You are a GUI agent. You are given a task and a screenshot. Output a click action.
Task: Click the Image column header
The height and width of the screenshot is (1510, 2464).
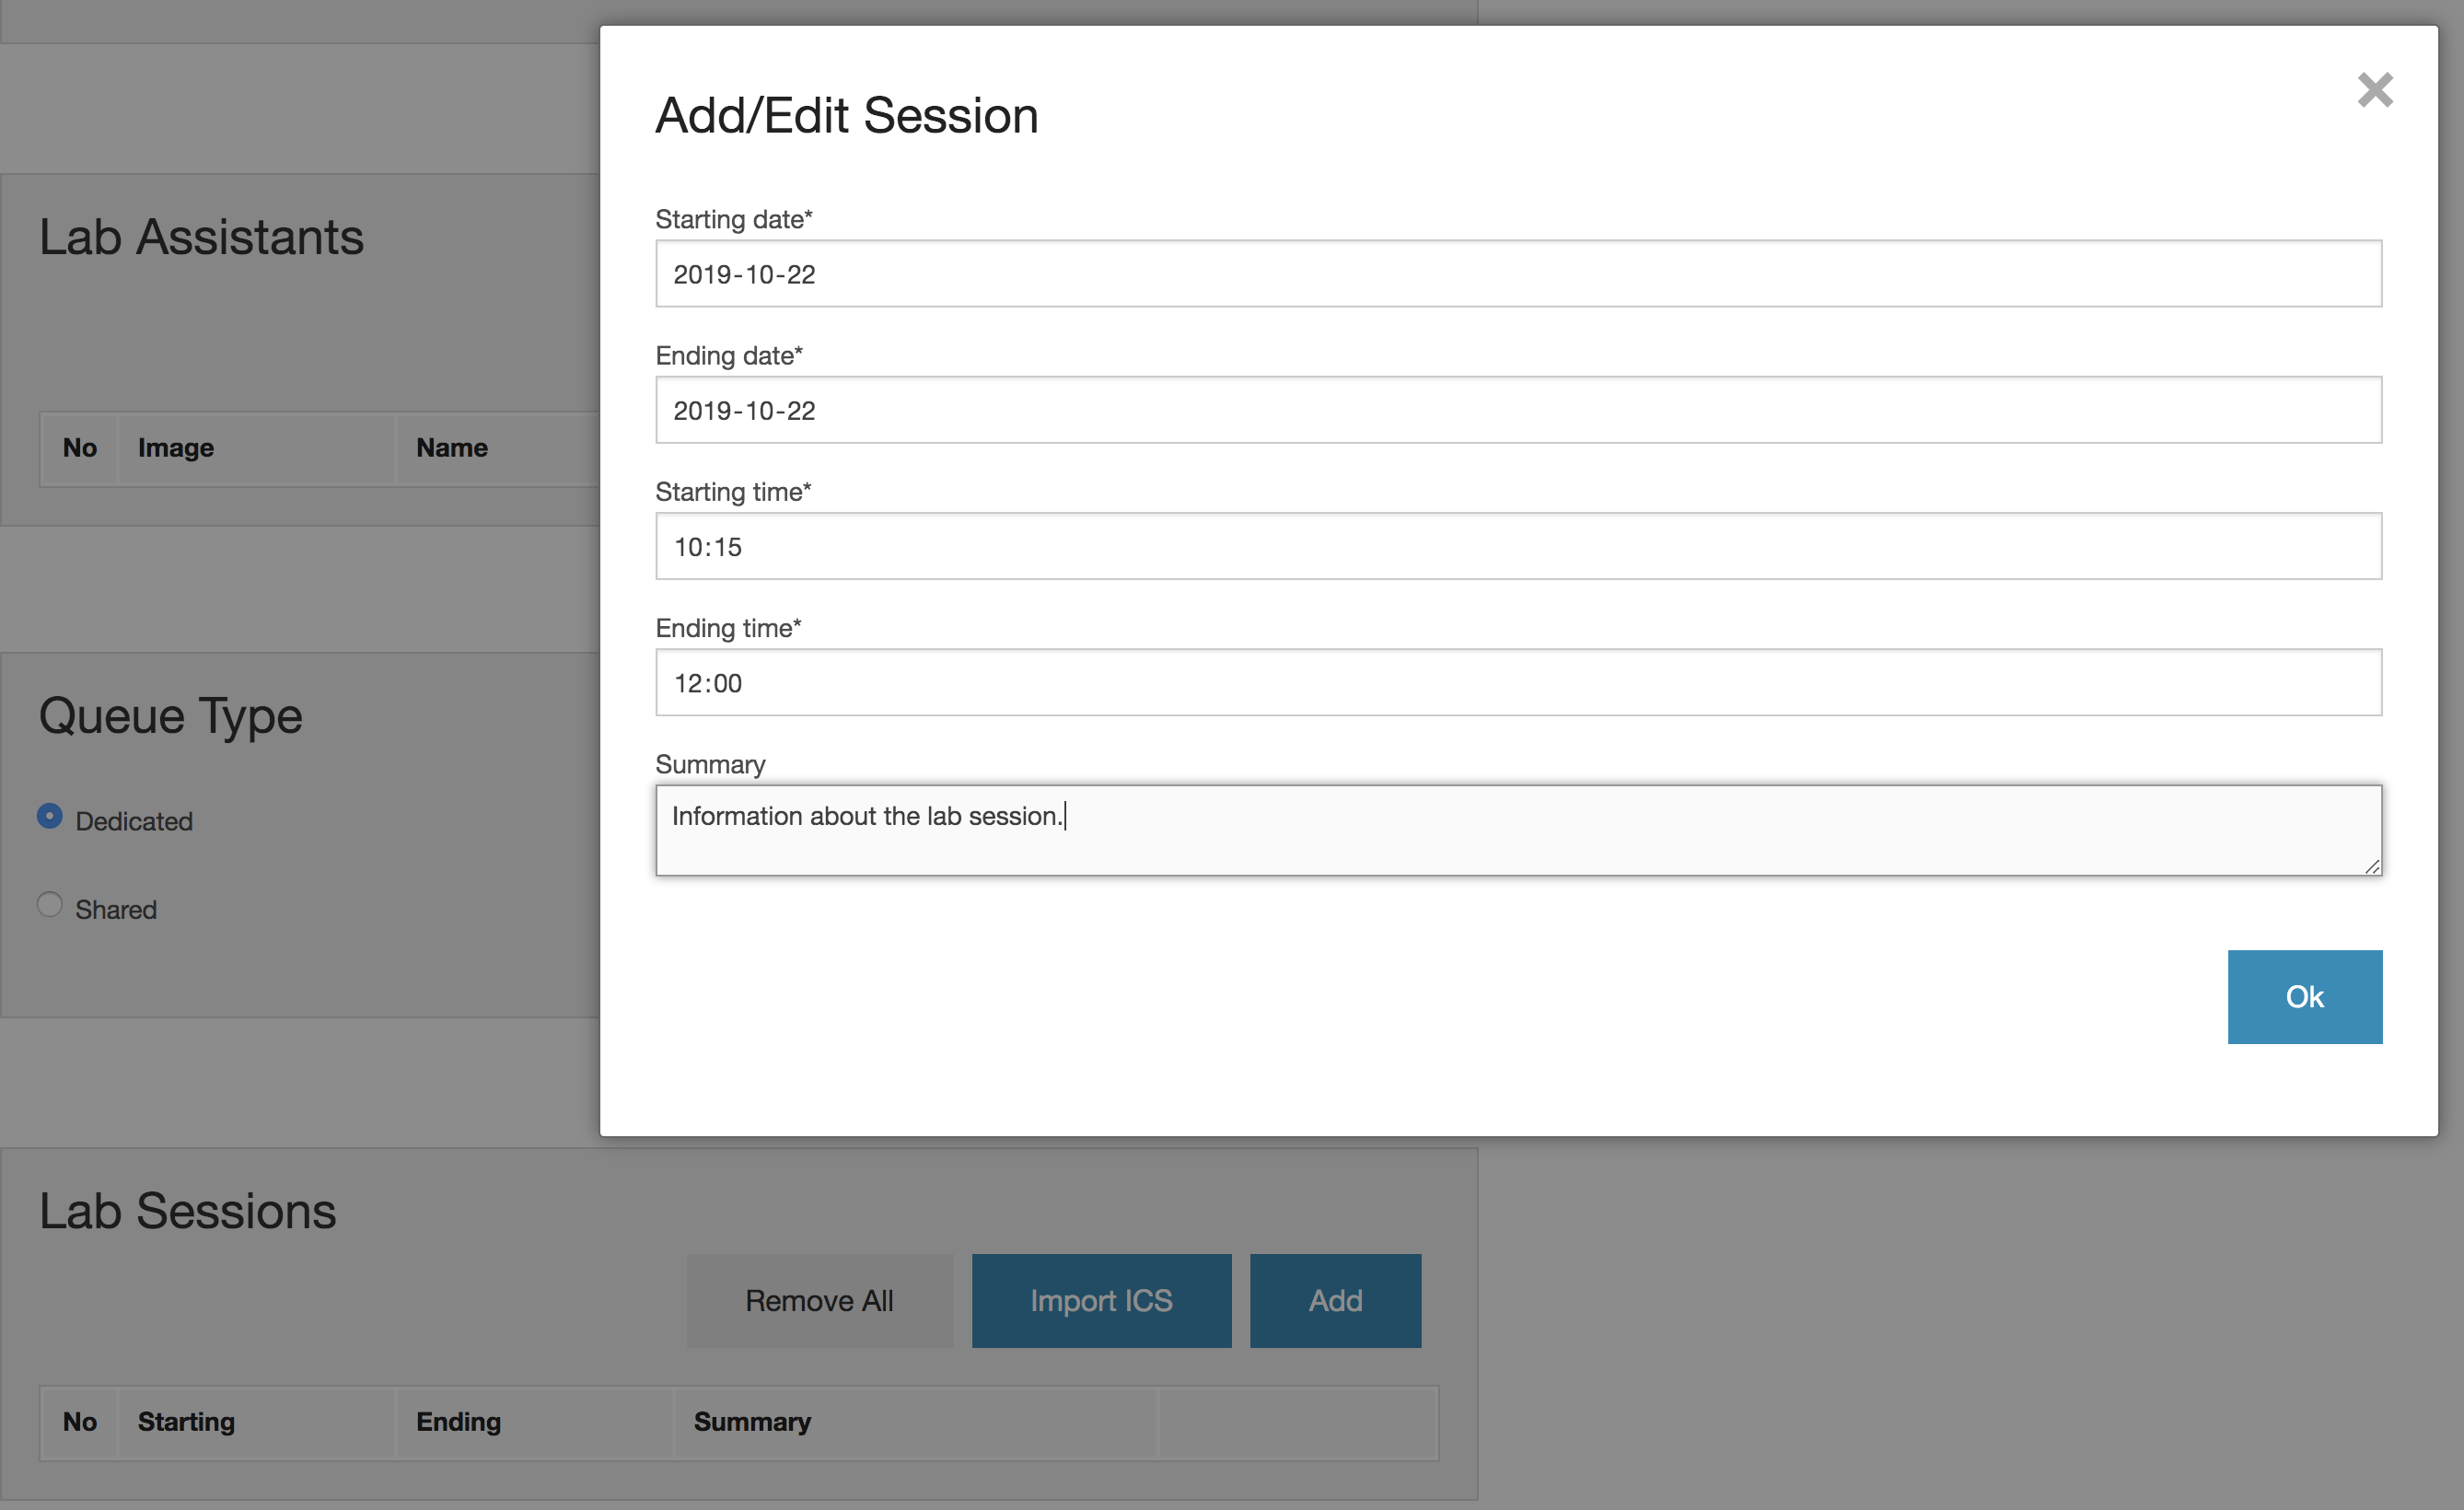click(176, 448)
